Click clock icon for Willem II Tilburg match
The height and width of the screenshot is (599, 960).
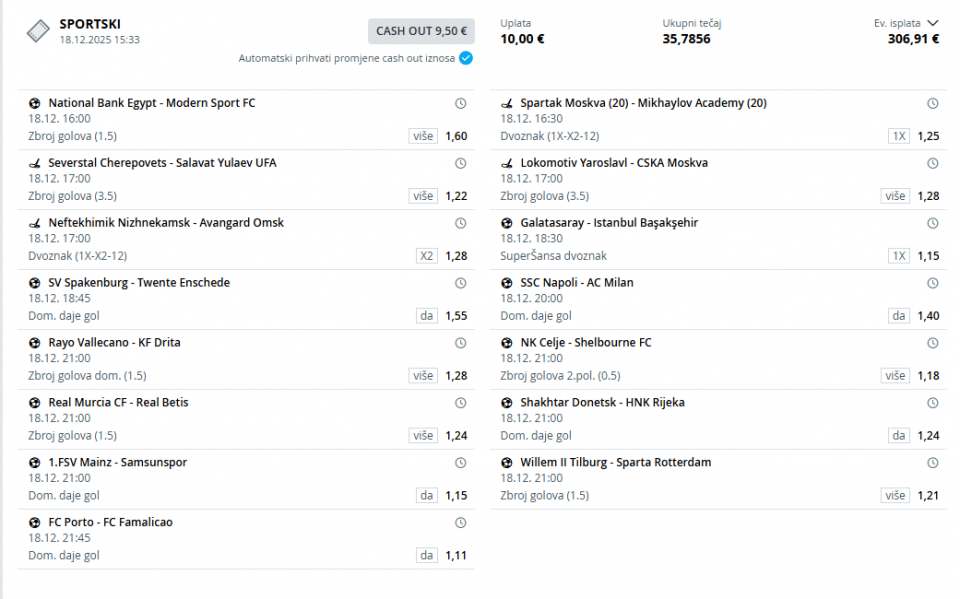[933, 462]
